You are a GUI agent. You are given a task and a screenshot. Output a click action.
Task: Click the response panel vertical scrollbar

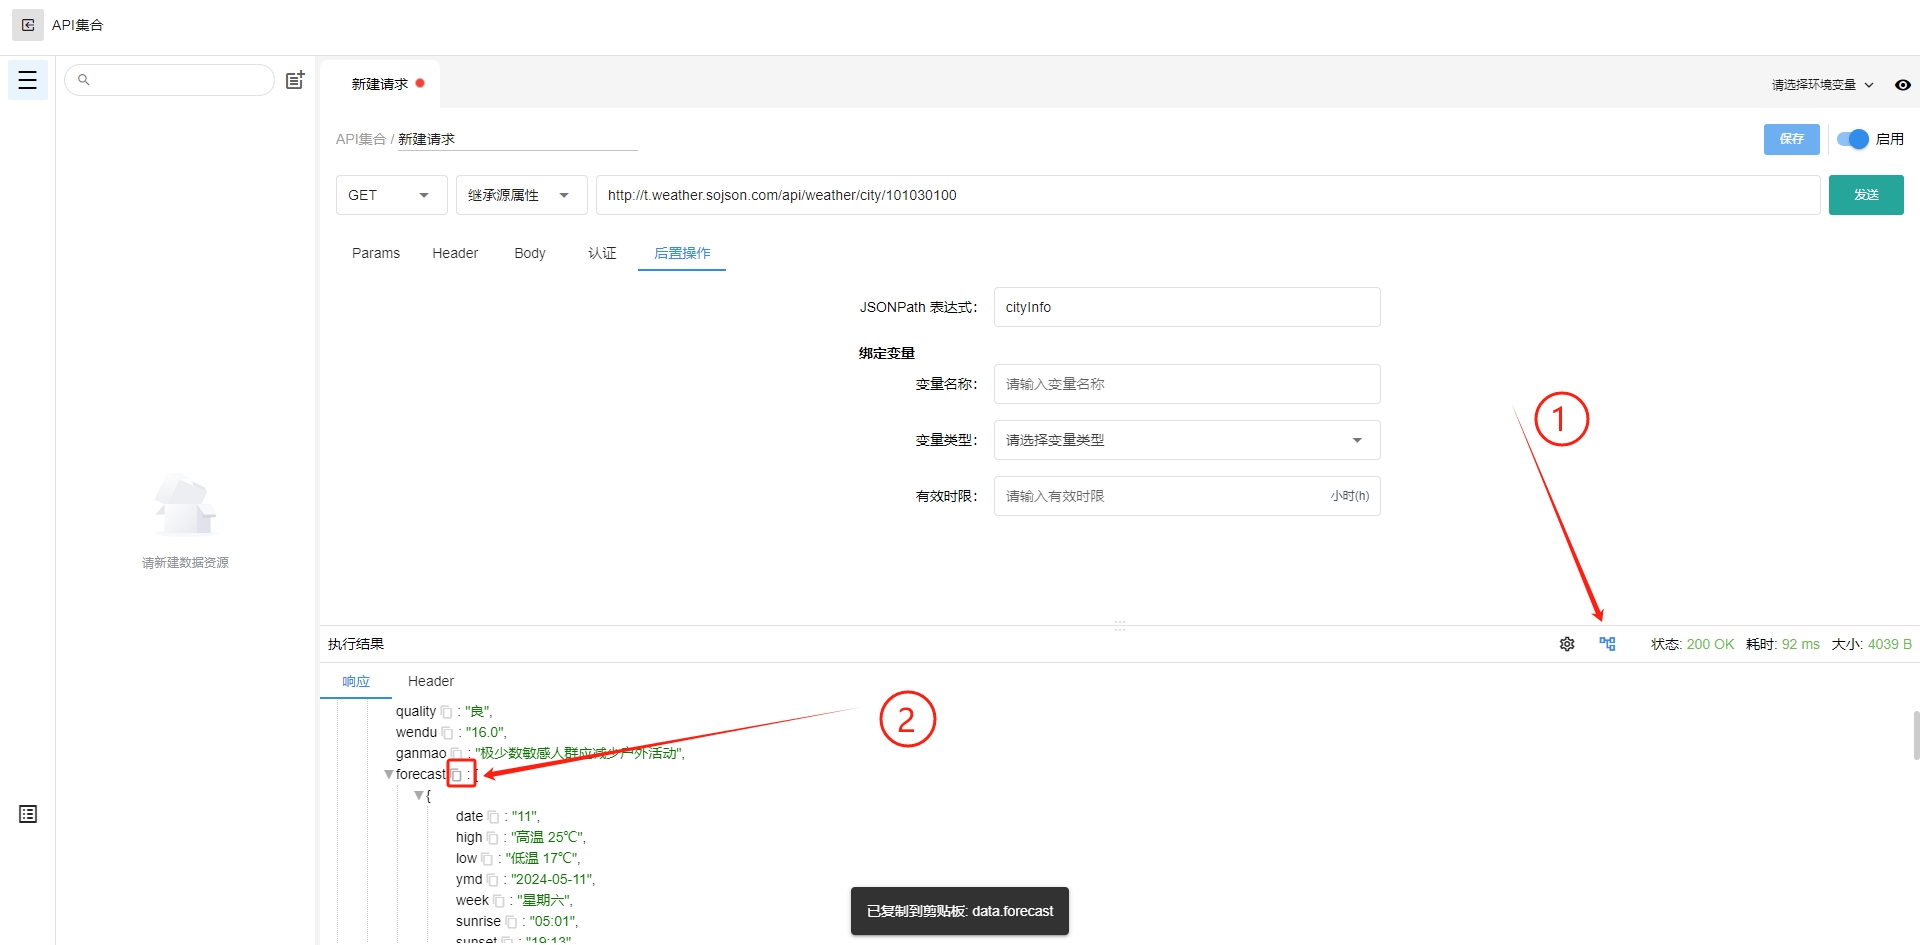pyautogui.click(x=1916, y=736)
